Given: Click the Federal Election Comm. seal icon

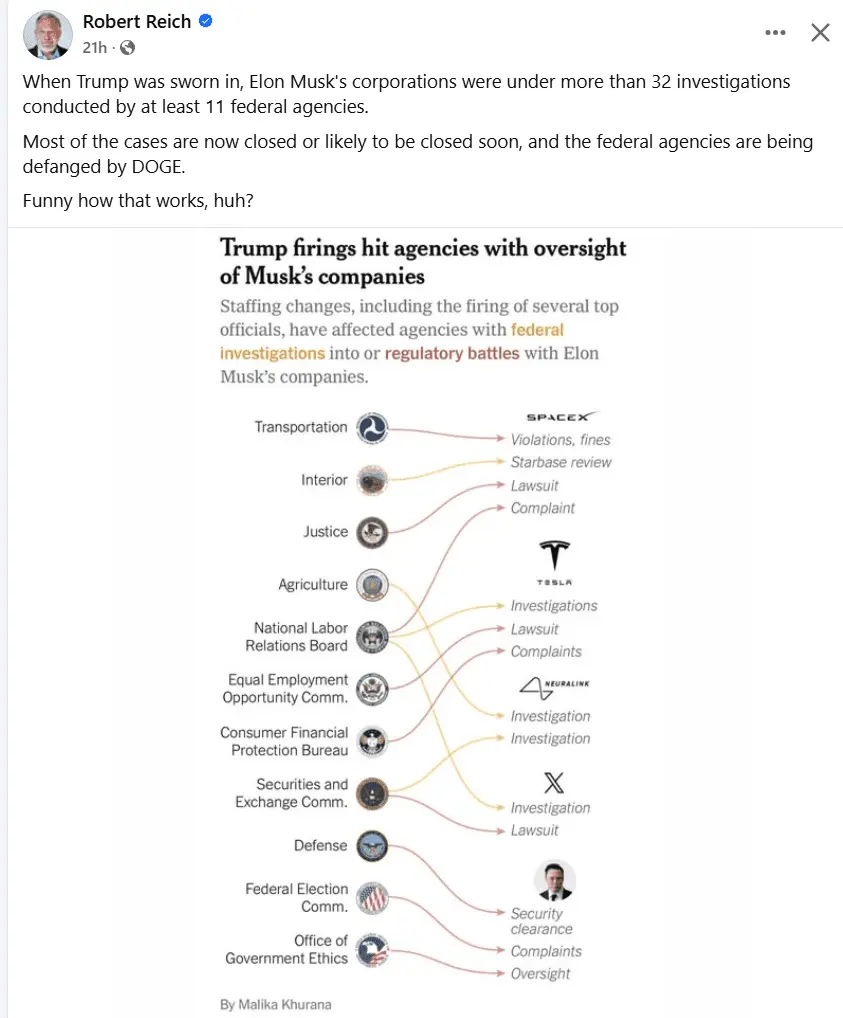Looking at the screenshot, I should tap(371, 898).
